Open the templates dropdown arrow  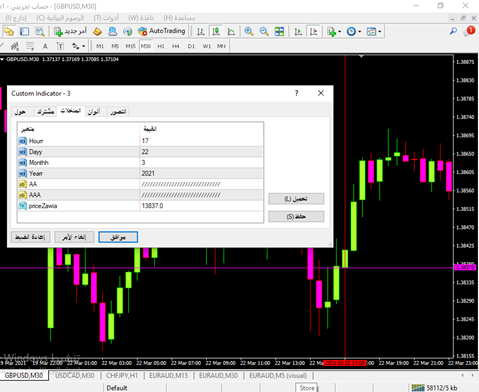tap(379, 32)
